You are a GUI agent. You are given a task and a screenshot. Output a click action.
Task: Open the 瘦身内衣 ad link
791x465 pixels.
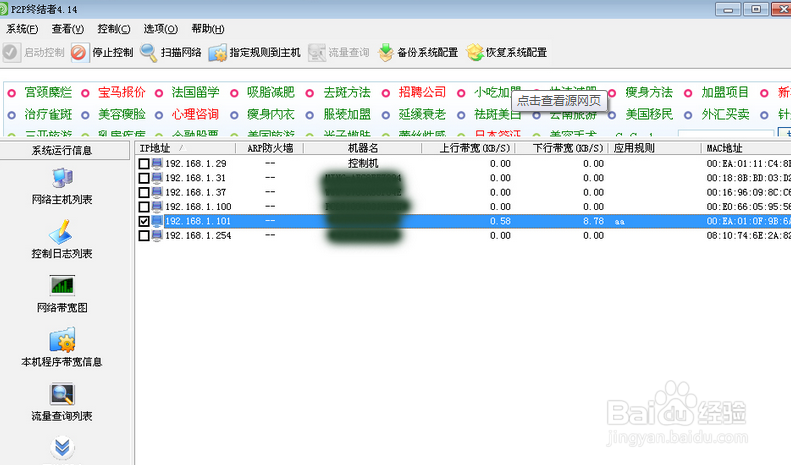270,114
